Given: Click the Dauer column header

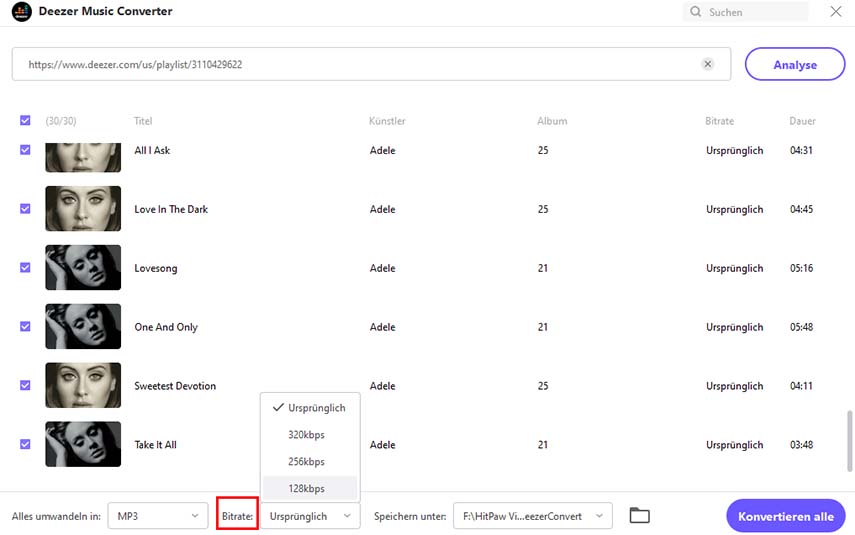Looking at the screenshot, I should 802,121.
